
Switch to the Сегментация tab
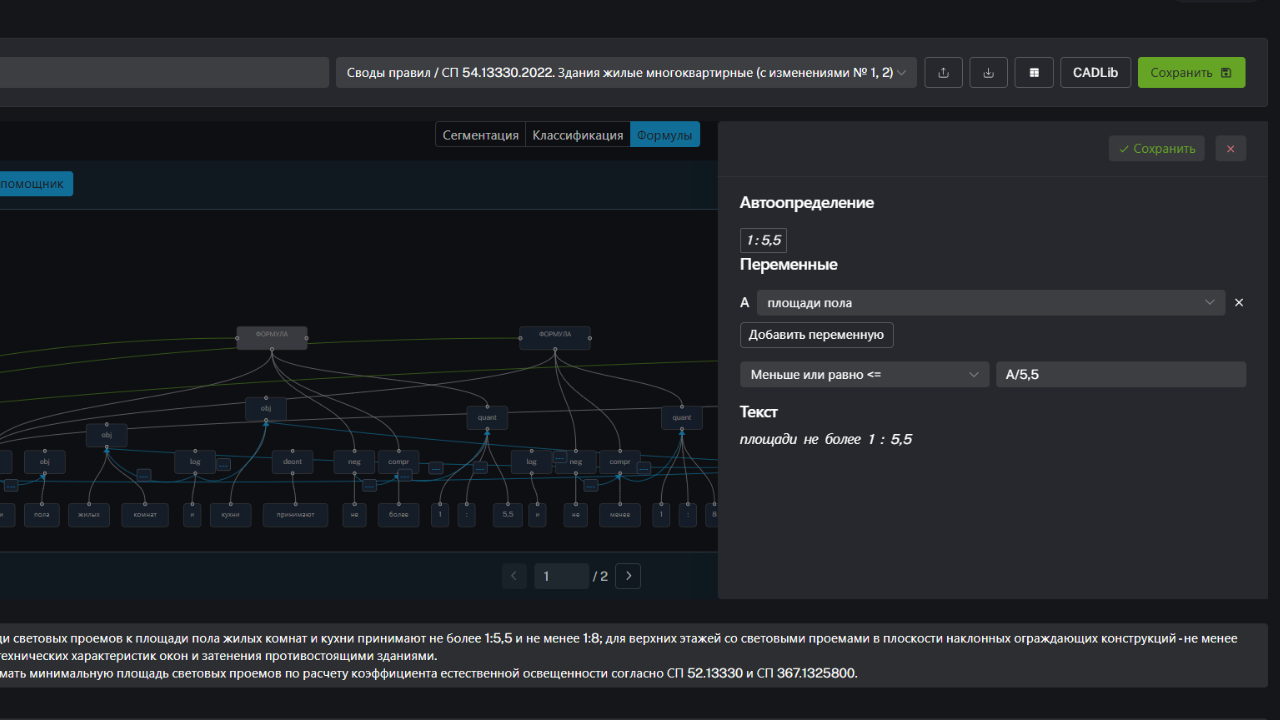(480, 135)
